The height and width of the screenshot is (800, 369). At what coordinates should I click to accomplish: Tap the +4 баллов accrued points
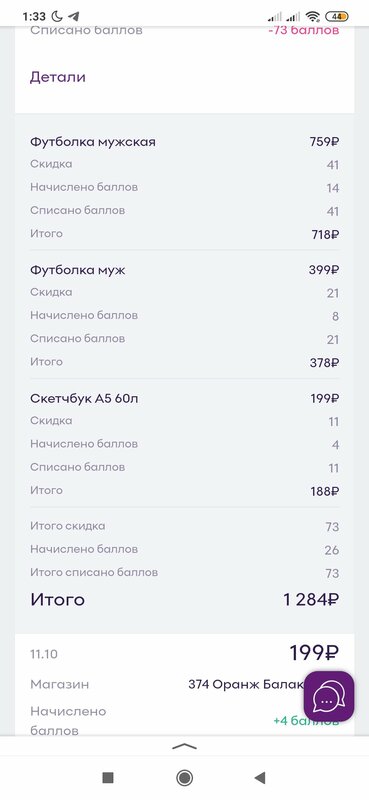(306, 721)
